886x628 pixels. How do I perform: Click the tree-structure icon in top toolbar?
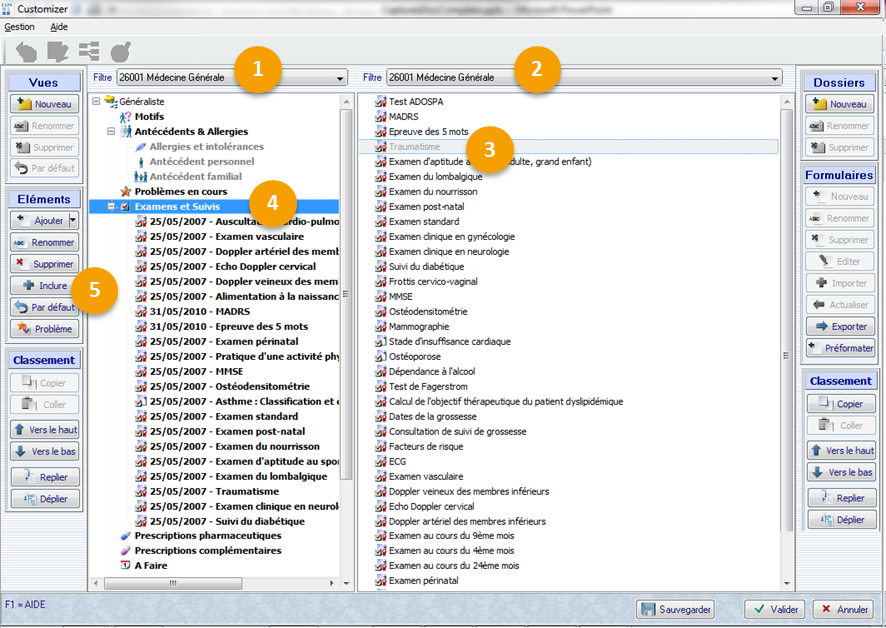click(89, 51)
